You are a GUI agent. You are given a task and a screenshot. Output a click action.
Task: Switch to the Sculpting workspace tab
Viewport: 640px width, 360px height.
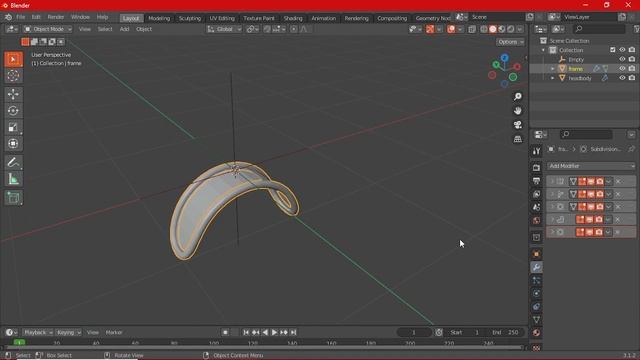point(190,18)
